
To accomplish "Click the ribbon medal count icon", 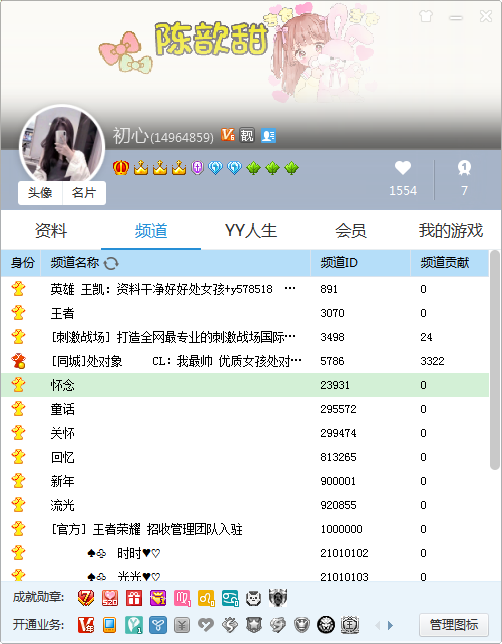I will click(464, 168).
